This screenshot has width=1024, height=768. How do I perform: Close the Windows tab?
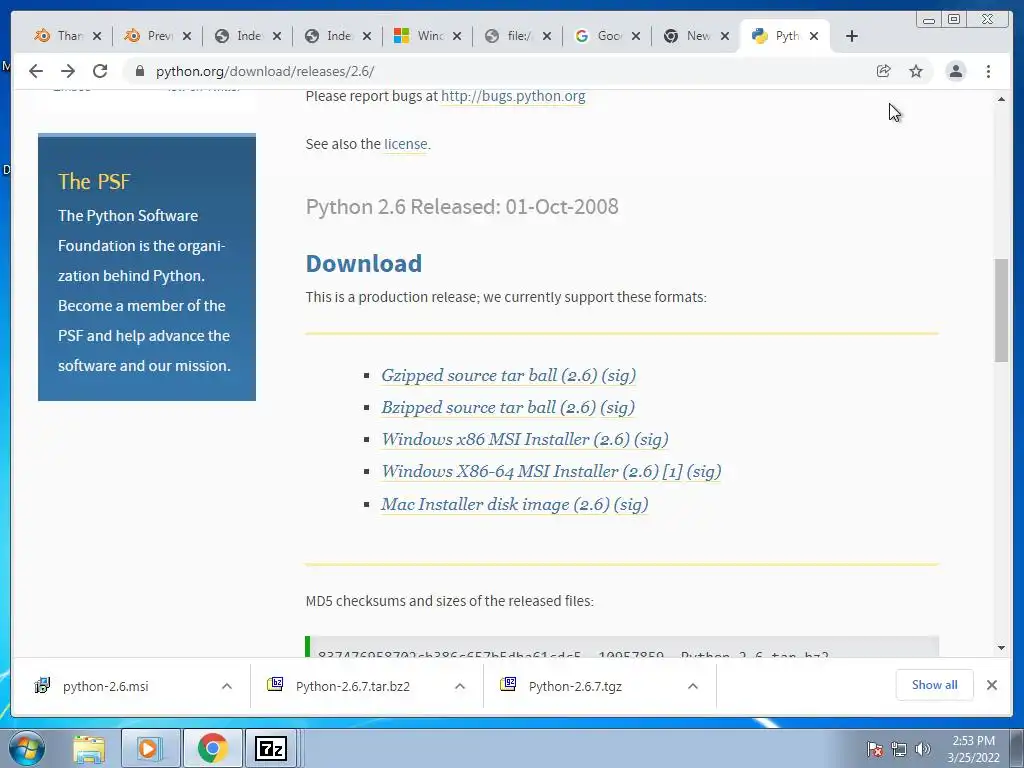[457, 36]
